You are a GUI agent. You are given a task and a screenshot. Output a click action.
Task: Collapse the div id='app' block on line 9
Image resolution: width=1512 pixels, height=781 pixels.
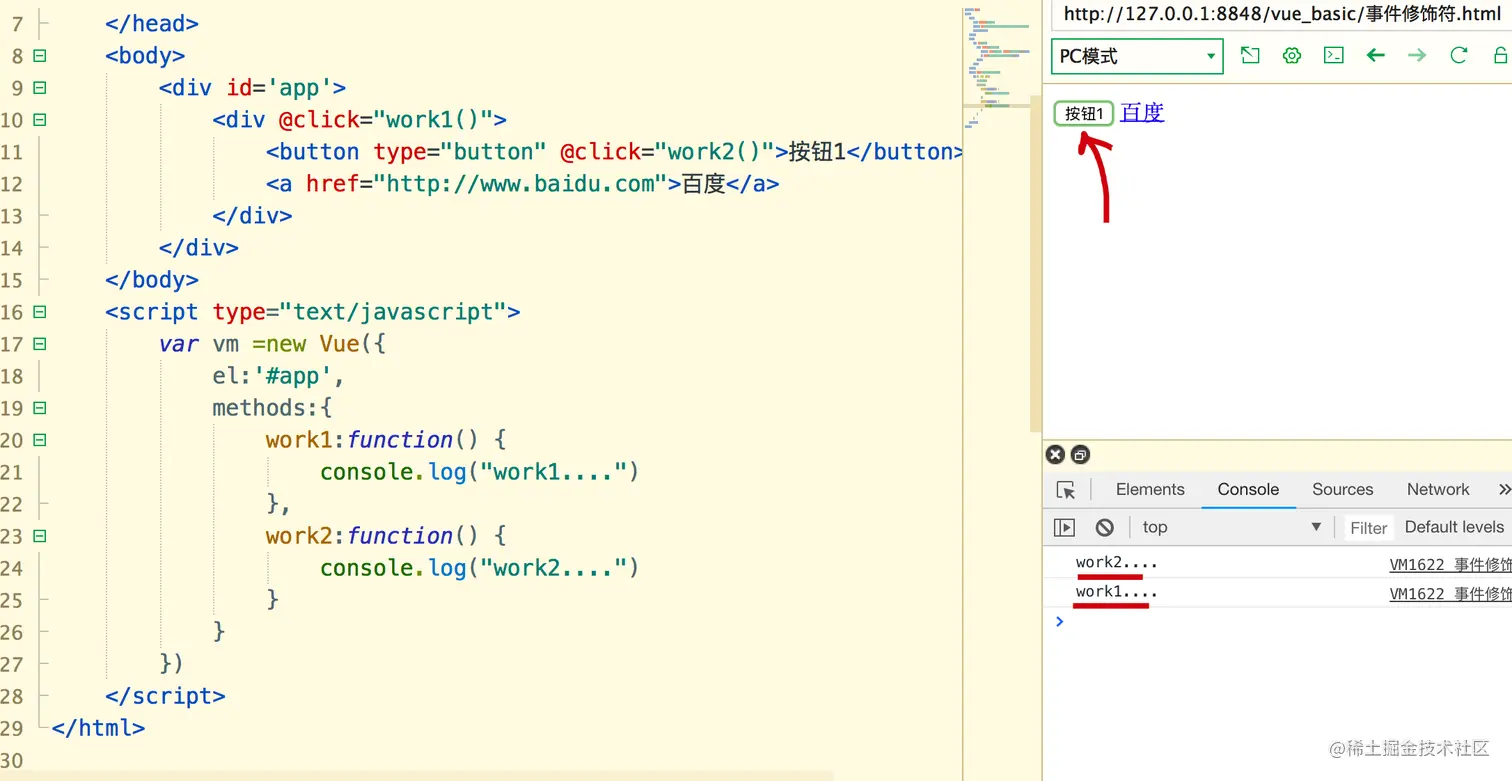coord(40,88)
